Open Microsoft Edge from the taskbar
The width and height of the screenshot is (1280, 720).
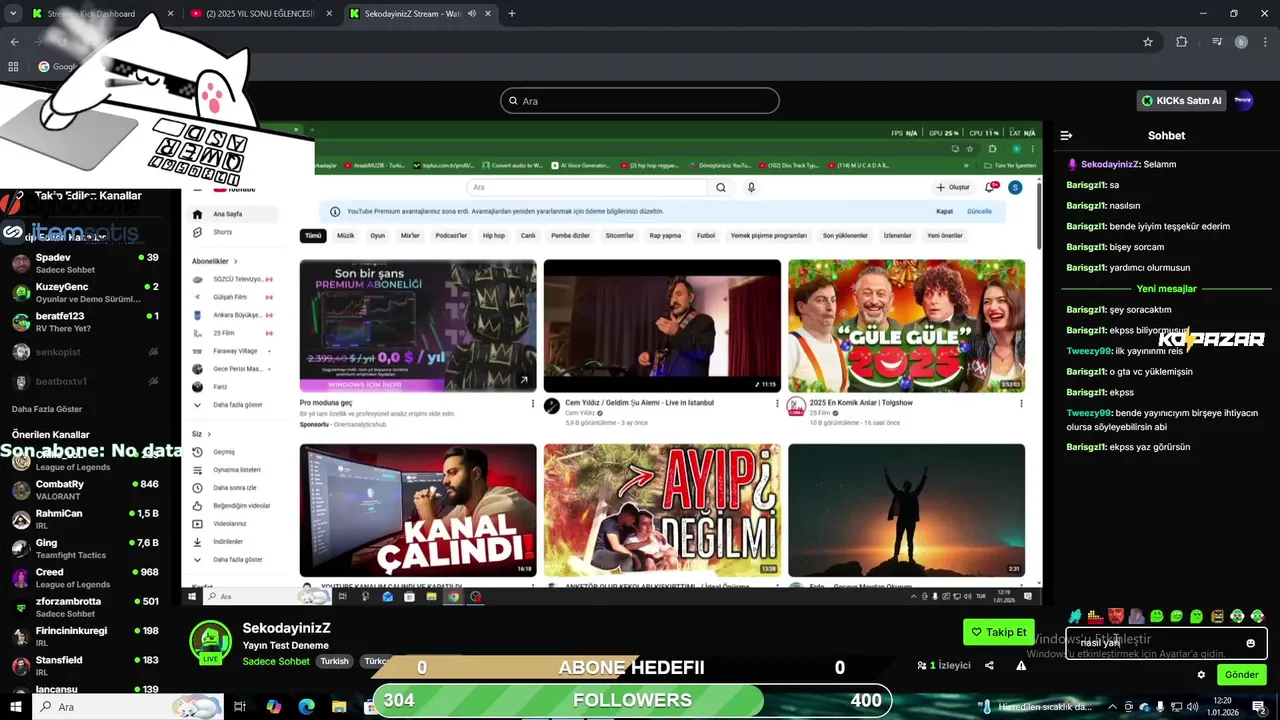click(x=306, y=707)
